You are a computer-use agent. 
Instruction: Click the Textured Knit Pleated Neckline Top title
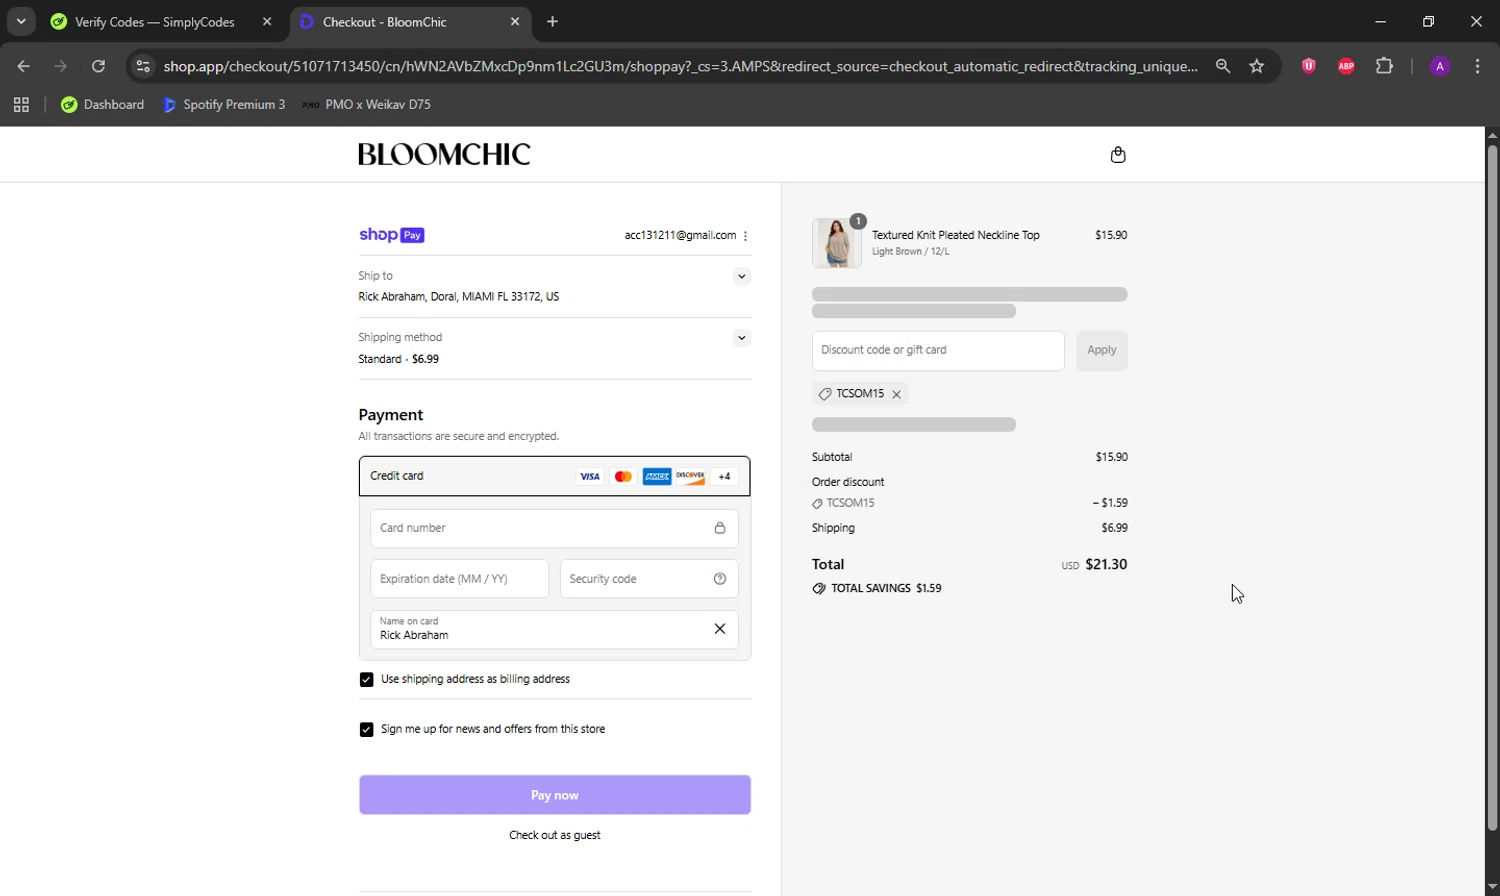coord(956,235)
